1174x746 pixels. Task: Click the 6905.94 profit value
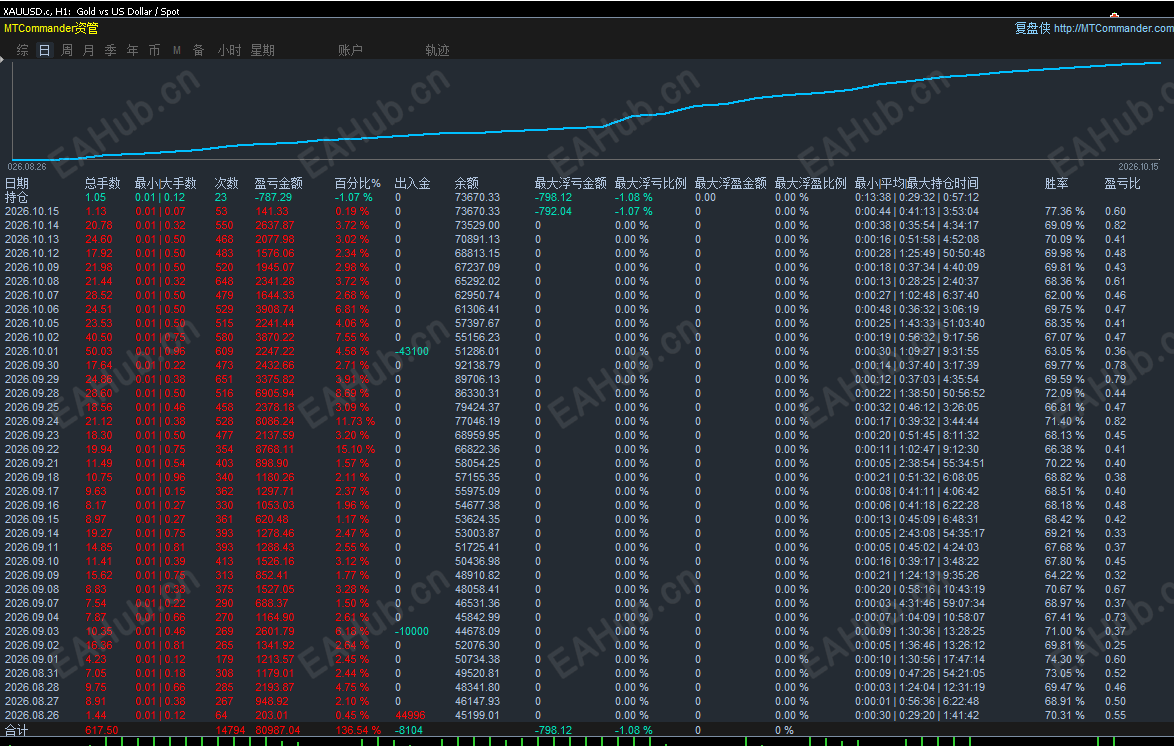point(275,393)
